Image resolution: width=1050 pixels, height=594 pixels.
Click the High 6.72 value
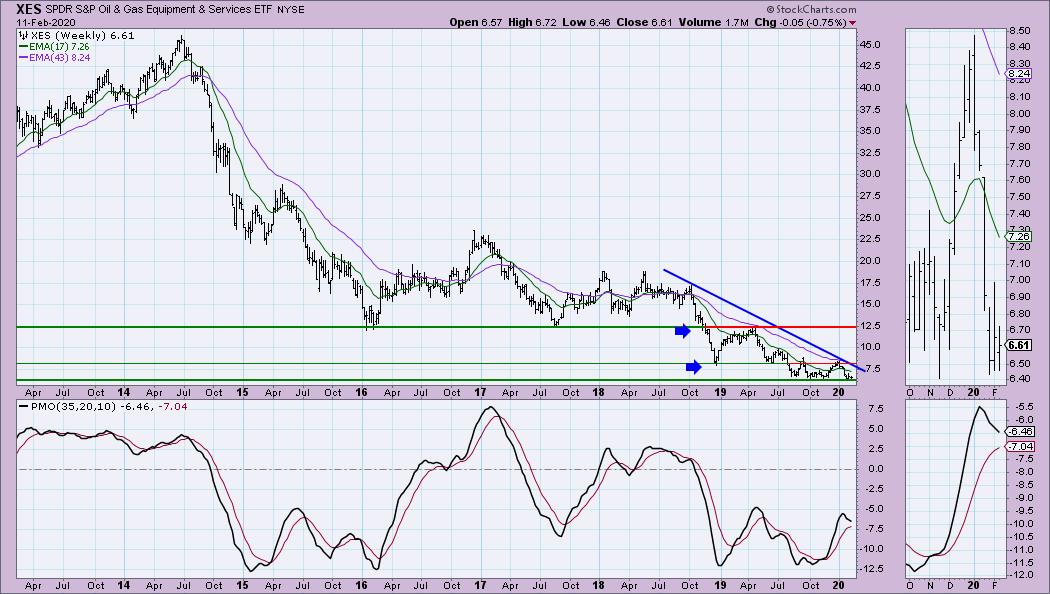click(x=532, y=22)
